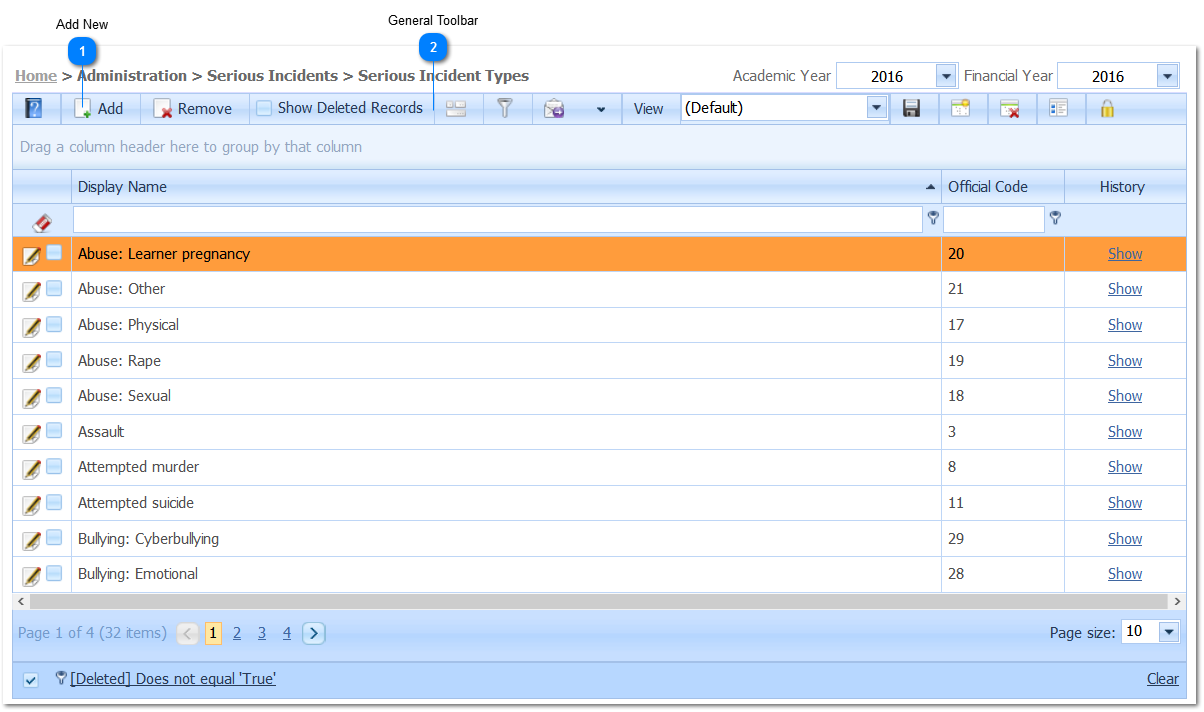Open the Academic Year dropdown
This screenshot has width=1204, height=712.
(946, 76)
